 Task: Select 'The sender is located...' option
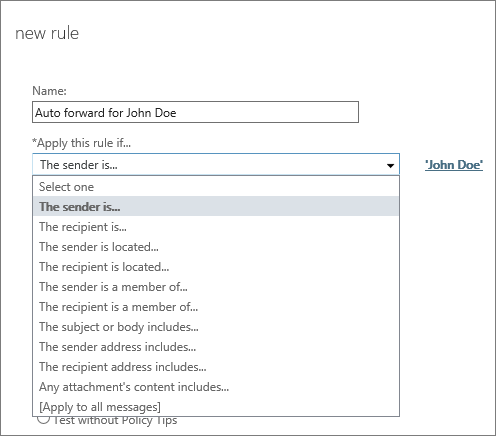point(216,247)
